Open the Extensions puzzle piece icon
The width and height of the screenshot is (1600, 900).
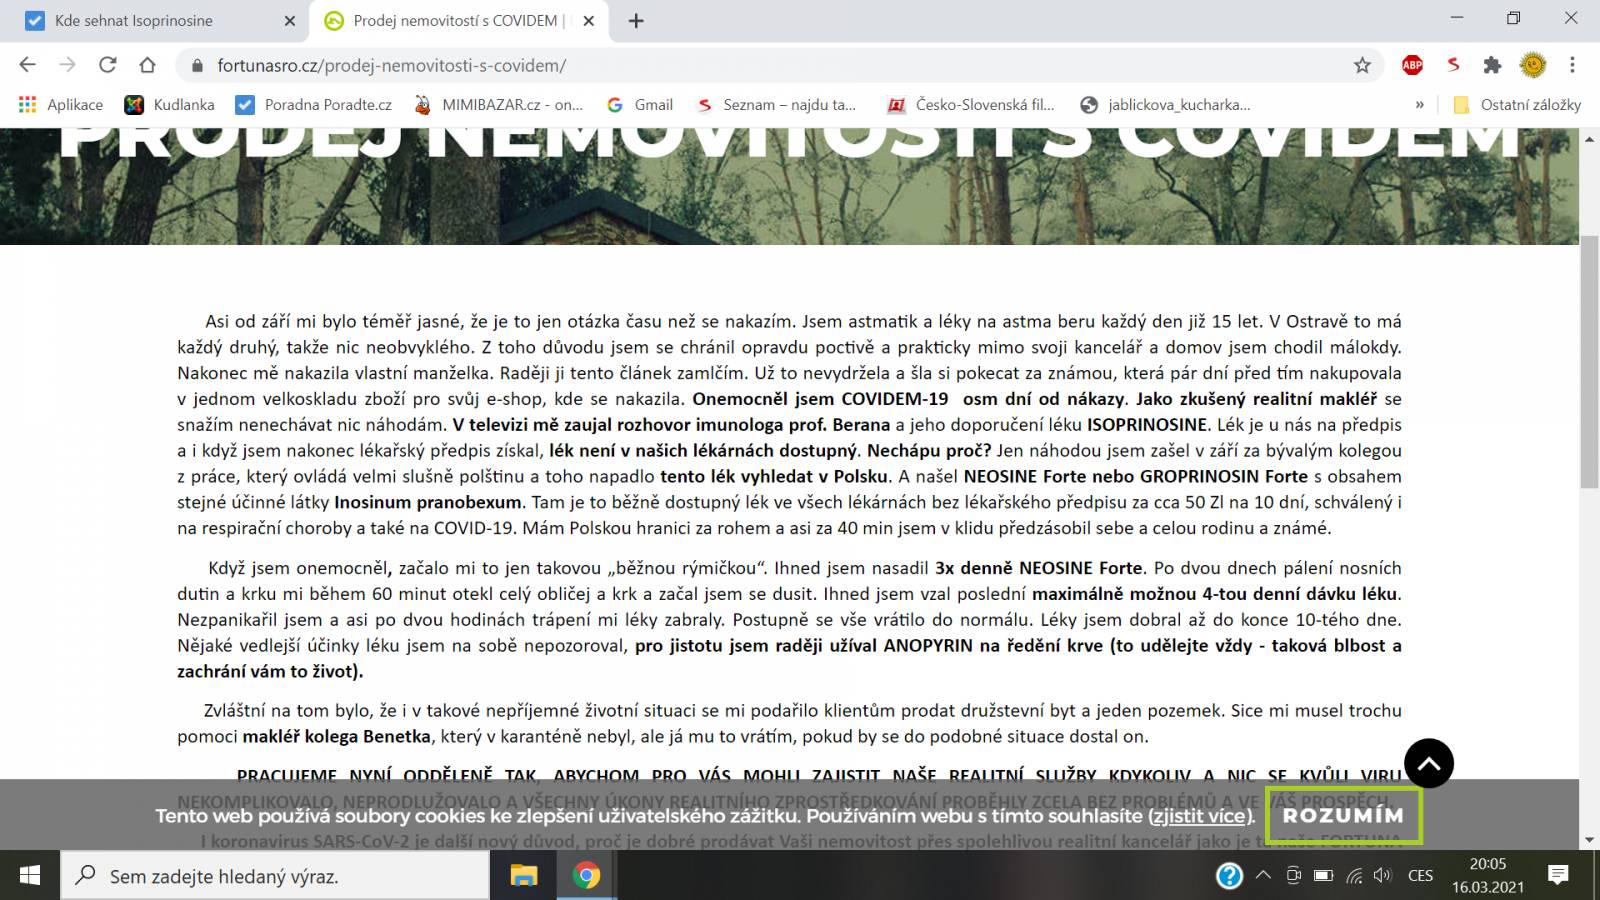pos(1492,65)
